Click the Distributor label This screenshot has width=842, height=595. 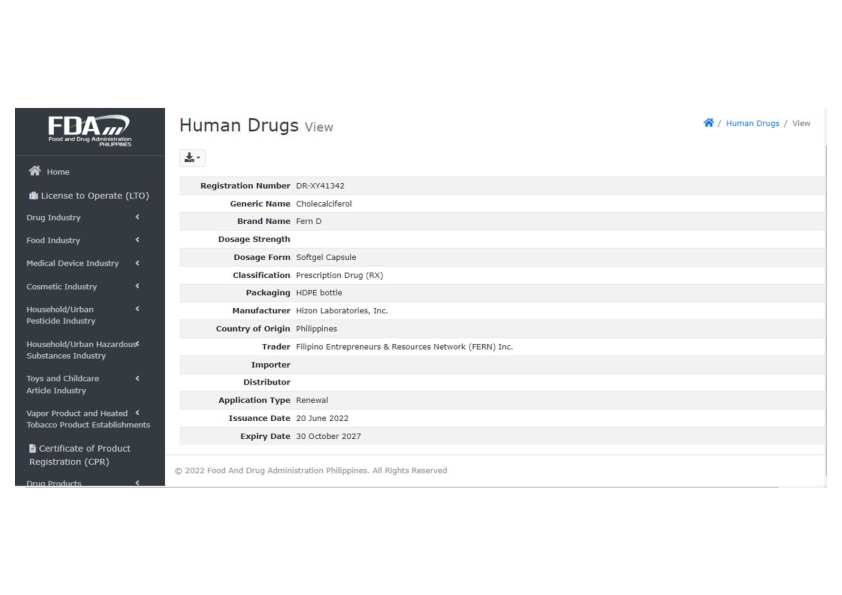pyautogui.click(x=266, y=382)
